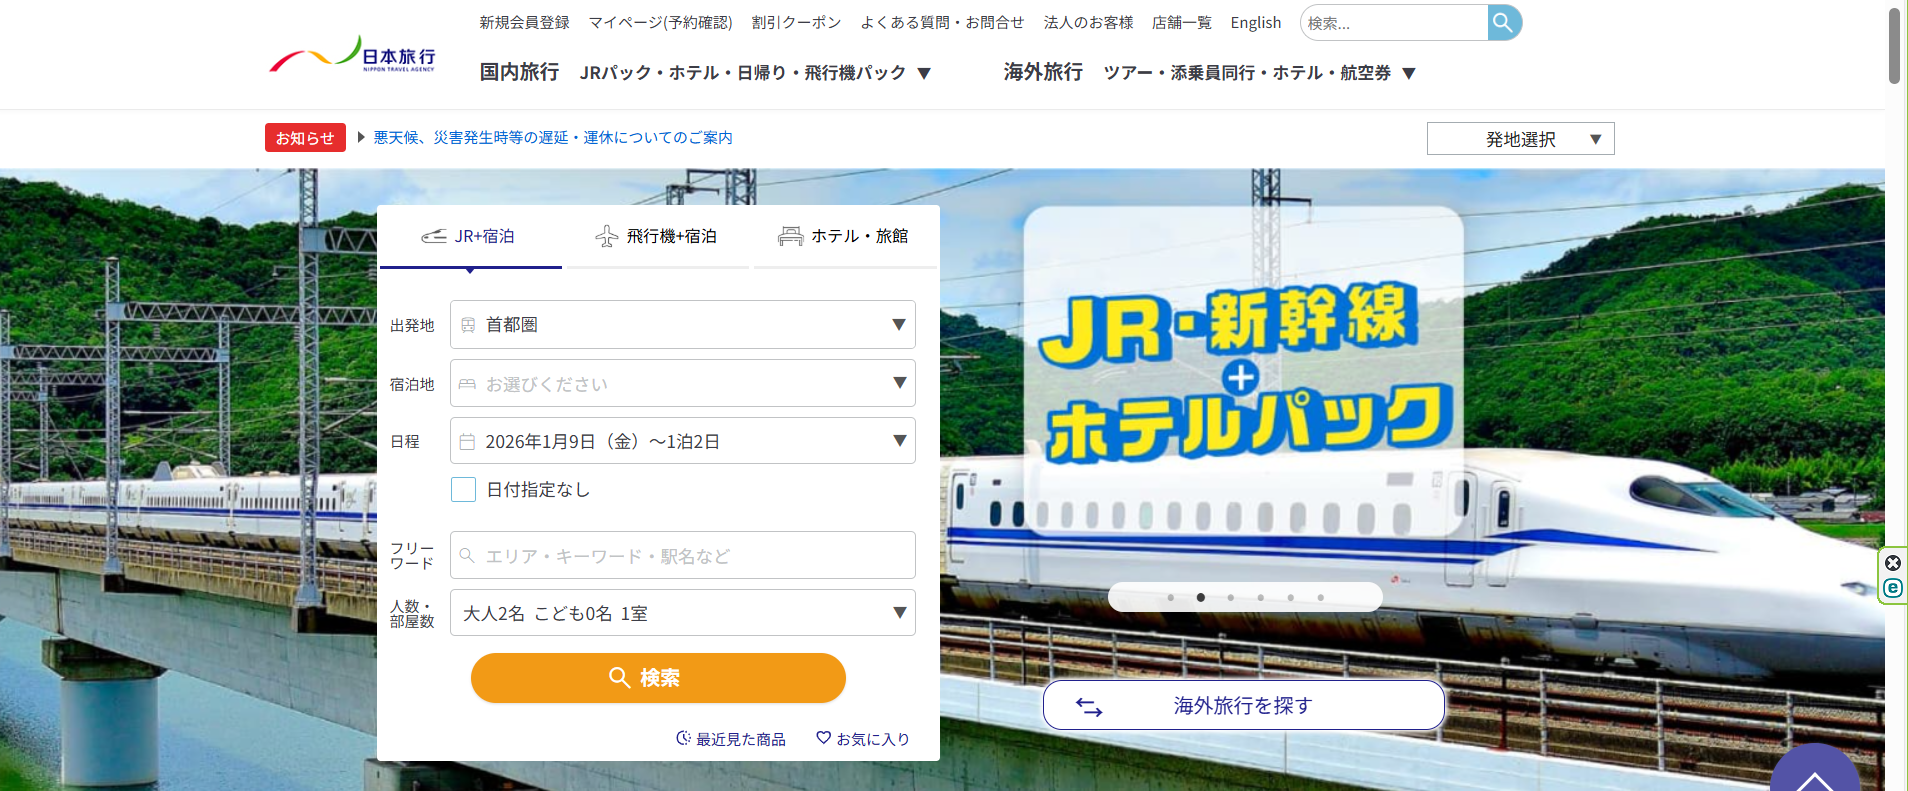Switch to the ホテル・旅館 tab
Image resolution: width=1908 pixels, height=791 pixels.
pyautogui.click(x=844, y=236)
